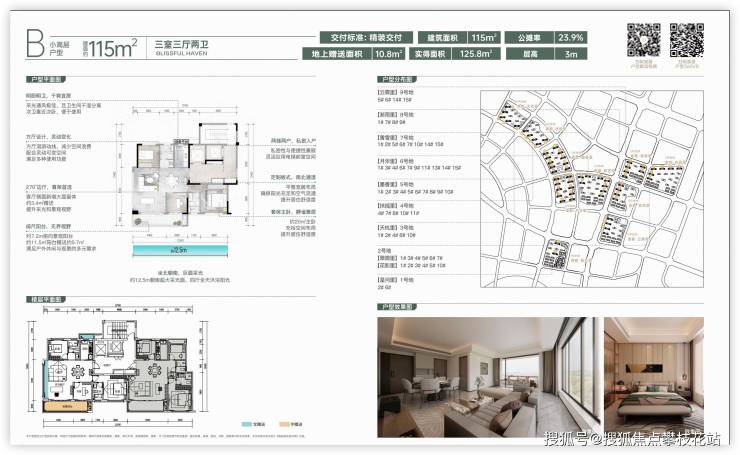The image size is (740, 455).
Task: Click the 实得面积 125.8m² value
Action: point(476,54)
